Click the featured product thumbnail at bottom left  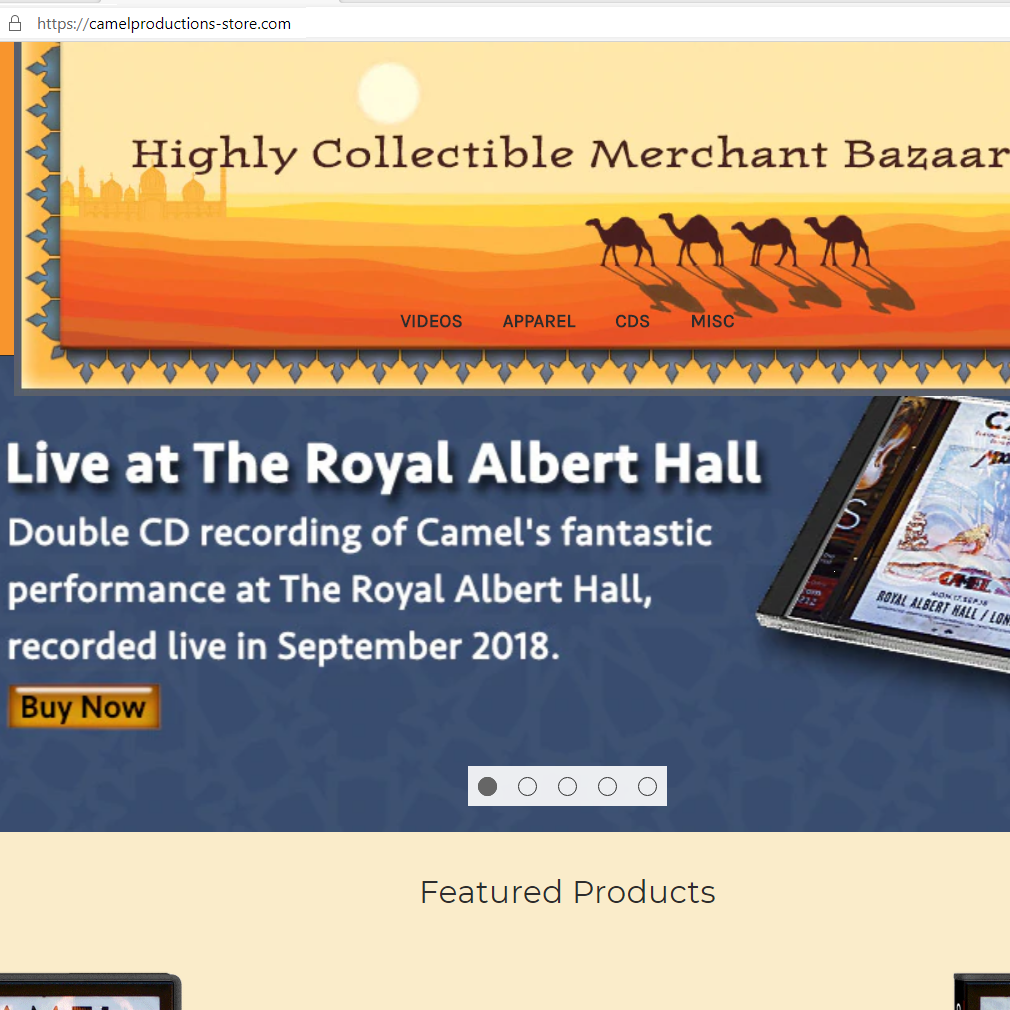(90, 991)
